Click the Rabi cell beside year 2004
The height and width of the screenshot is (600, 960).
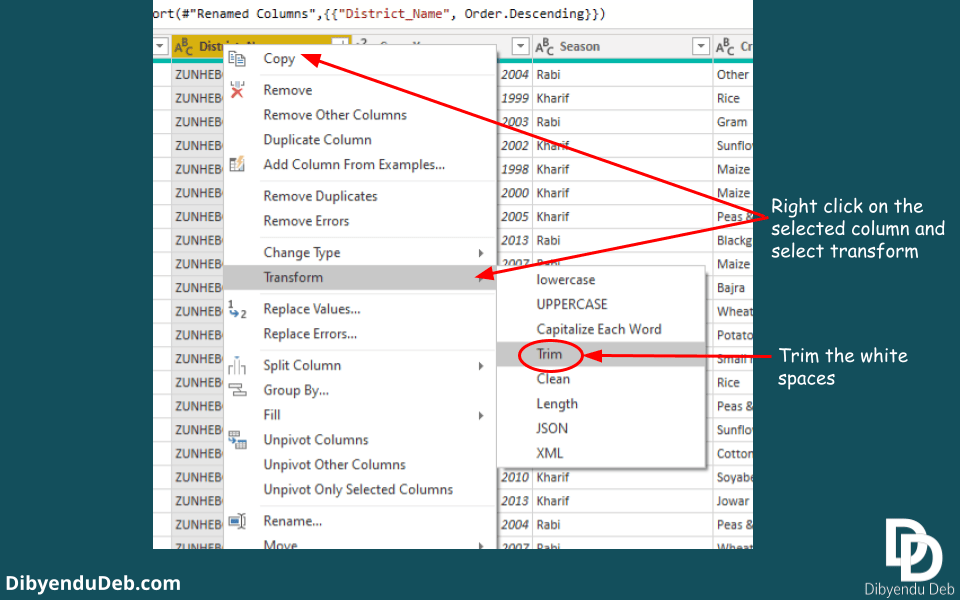point(622,75)
